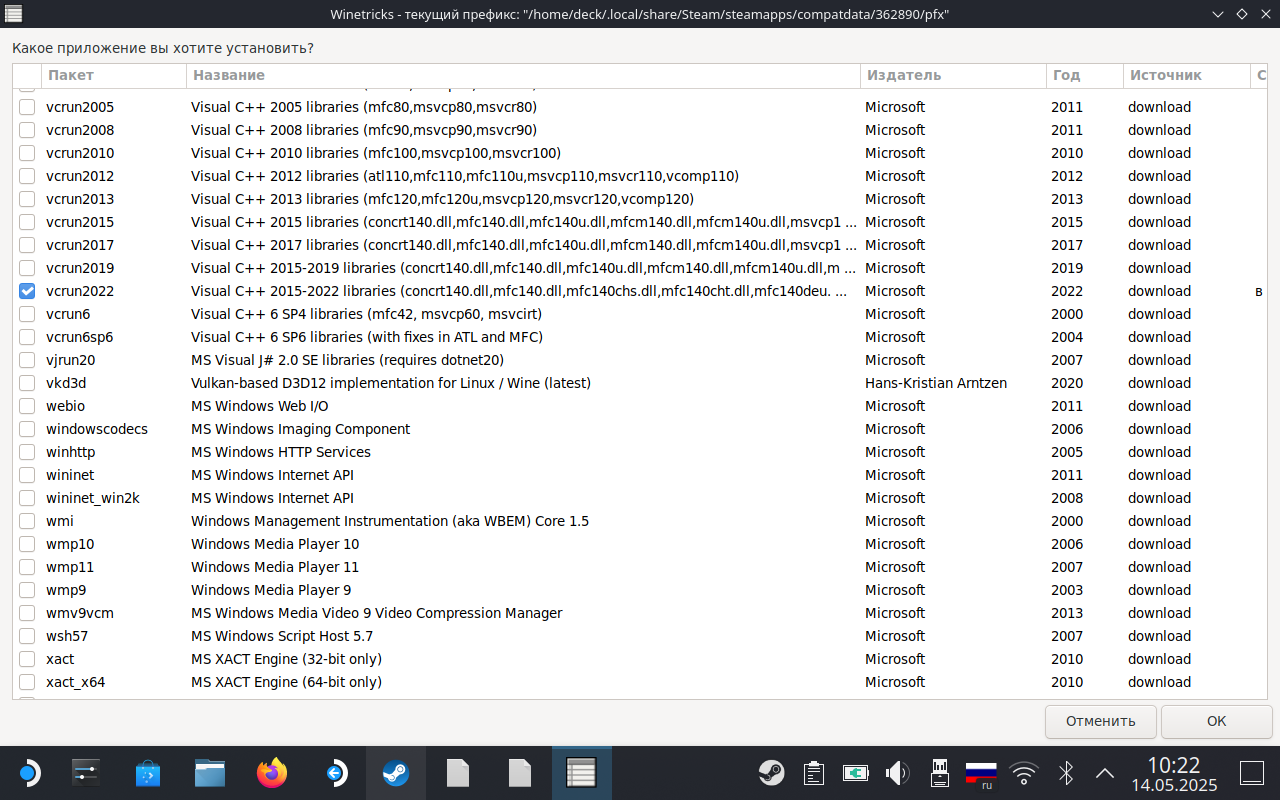Minimize the Winetricks window
The height and width of the screenshot is (800, 1280).
(x=1217, y=14)
